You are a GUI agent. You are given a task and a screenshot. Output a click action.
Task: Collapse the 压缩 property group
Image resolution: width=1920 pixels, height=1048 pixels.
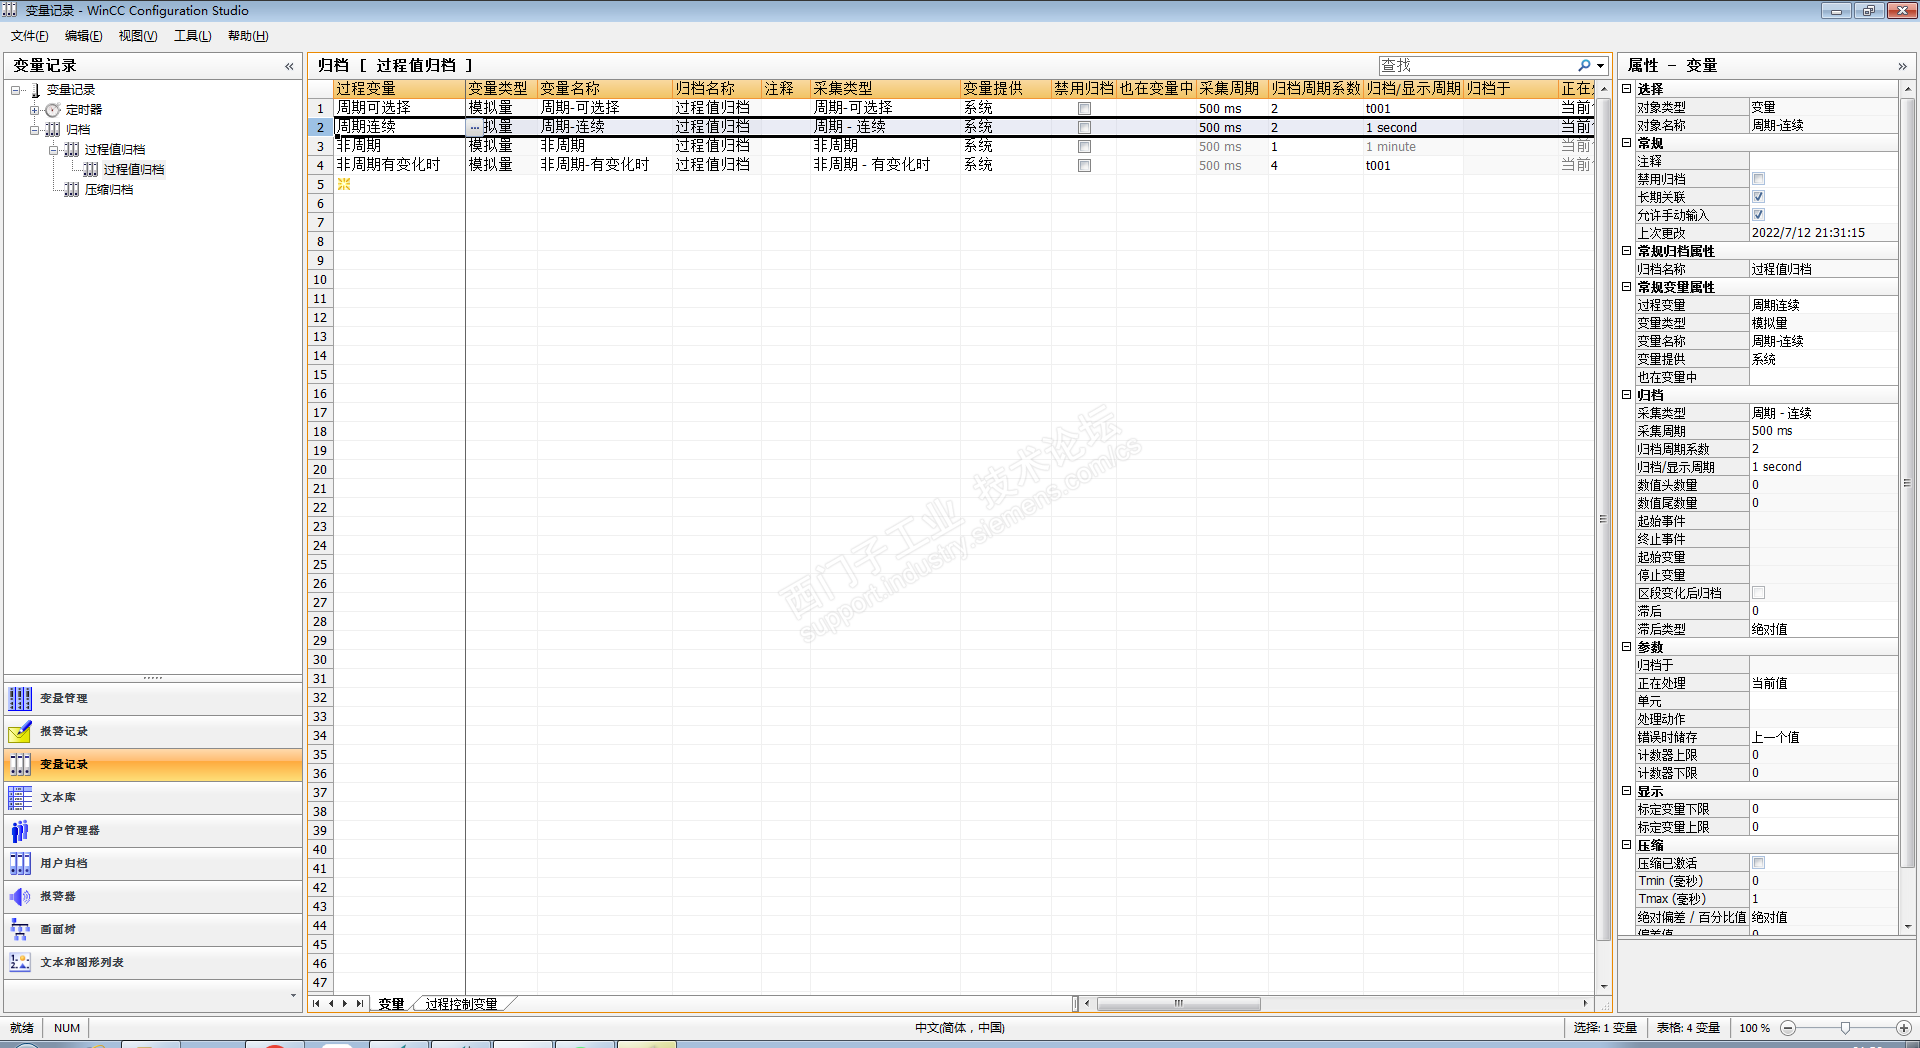[x=1627, y=845]
